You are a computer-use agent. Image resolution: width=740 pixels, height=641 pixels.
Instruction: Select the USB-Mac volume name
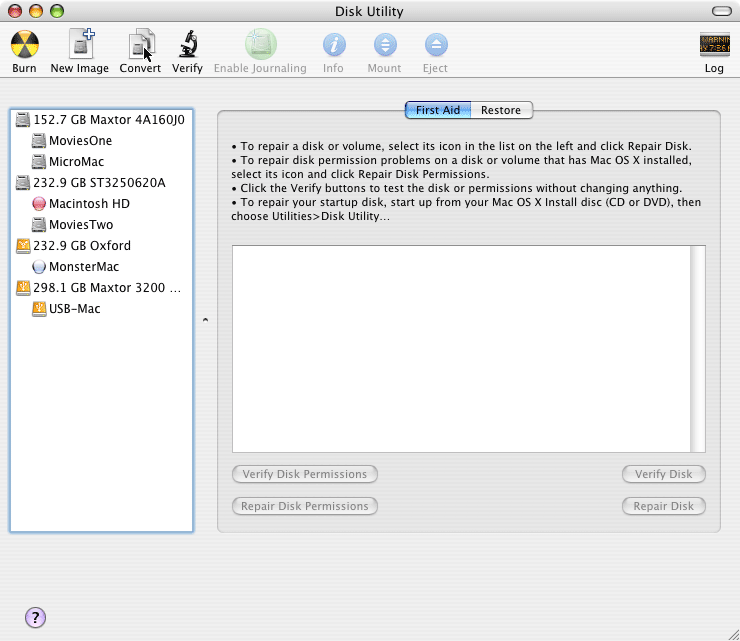click(75, 309)
